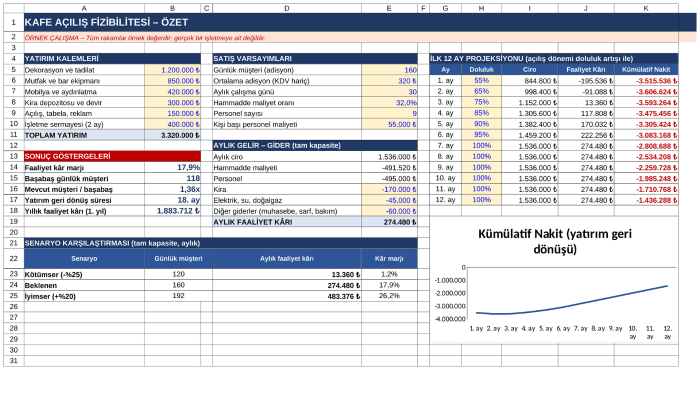
Task: Select column header D
Action: click(x=287, y=8)
